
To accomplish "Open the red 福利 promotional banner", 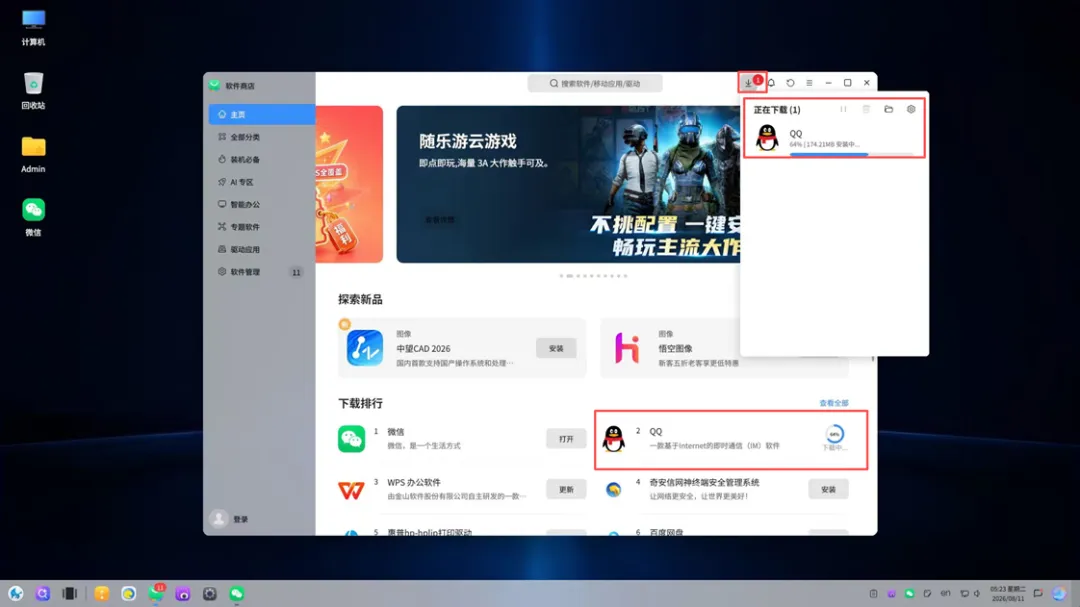I will point(349,184).
